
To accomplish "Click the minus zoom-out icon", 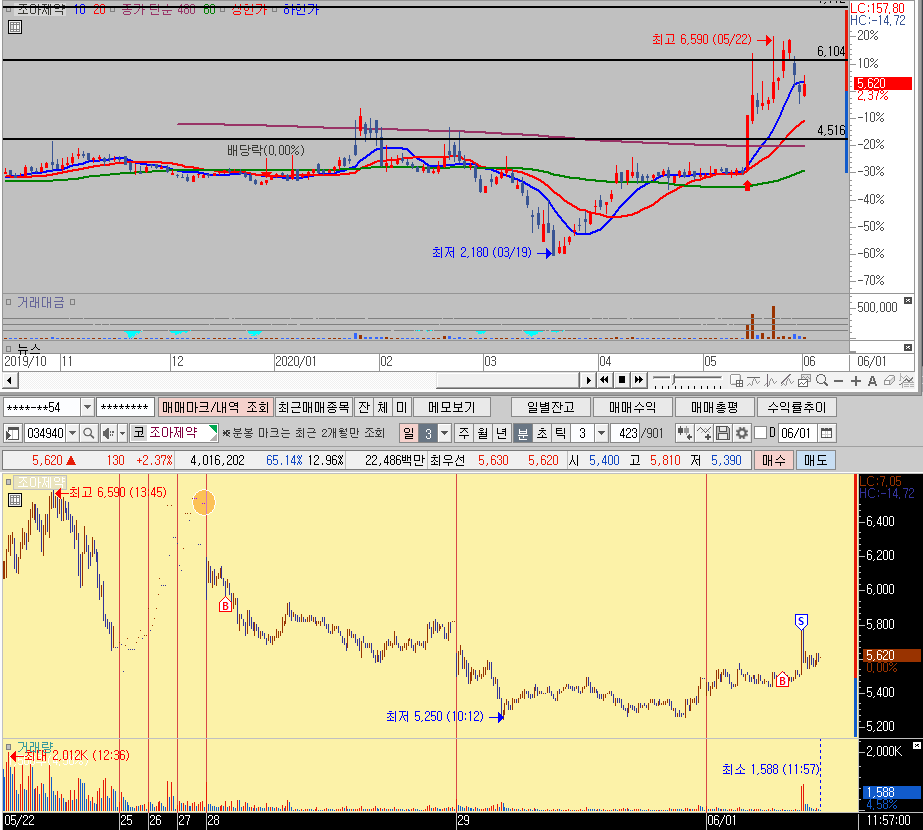I will pyautogui.click(x=838, y=381).
